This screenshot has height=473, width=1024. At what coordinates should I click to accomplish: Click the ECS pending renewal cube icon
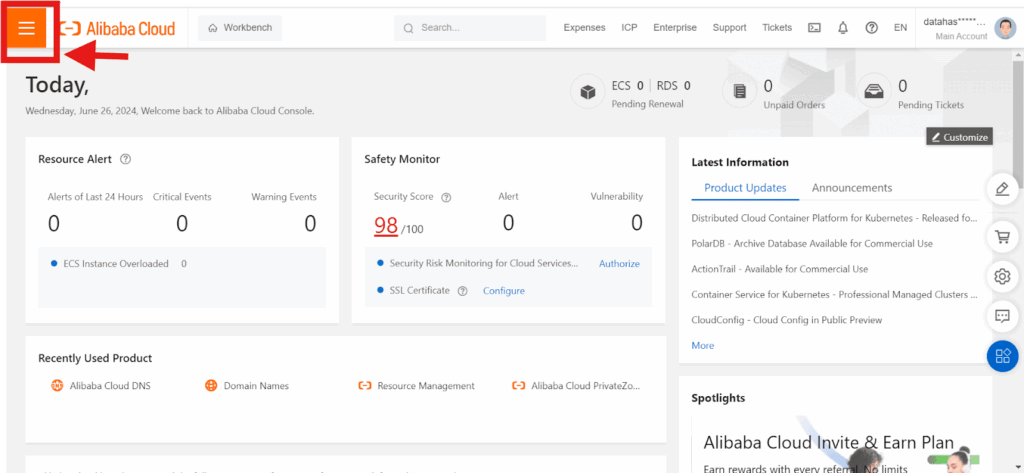click(x=588, y=92)
